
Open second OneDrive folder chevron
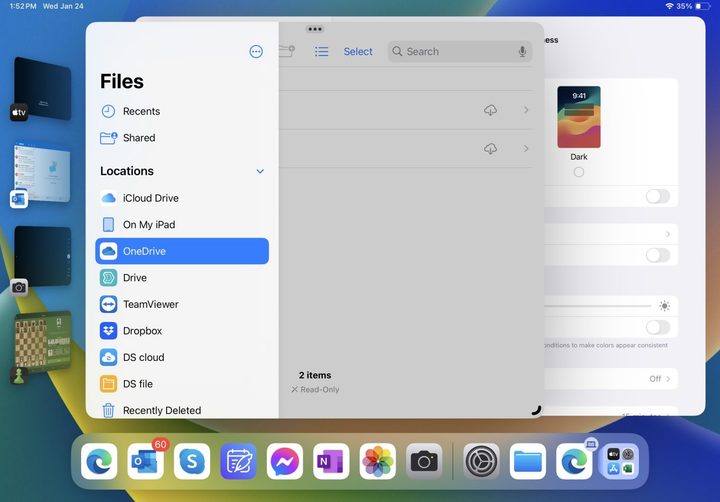coord(526,149)
